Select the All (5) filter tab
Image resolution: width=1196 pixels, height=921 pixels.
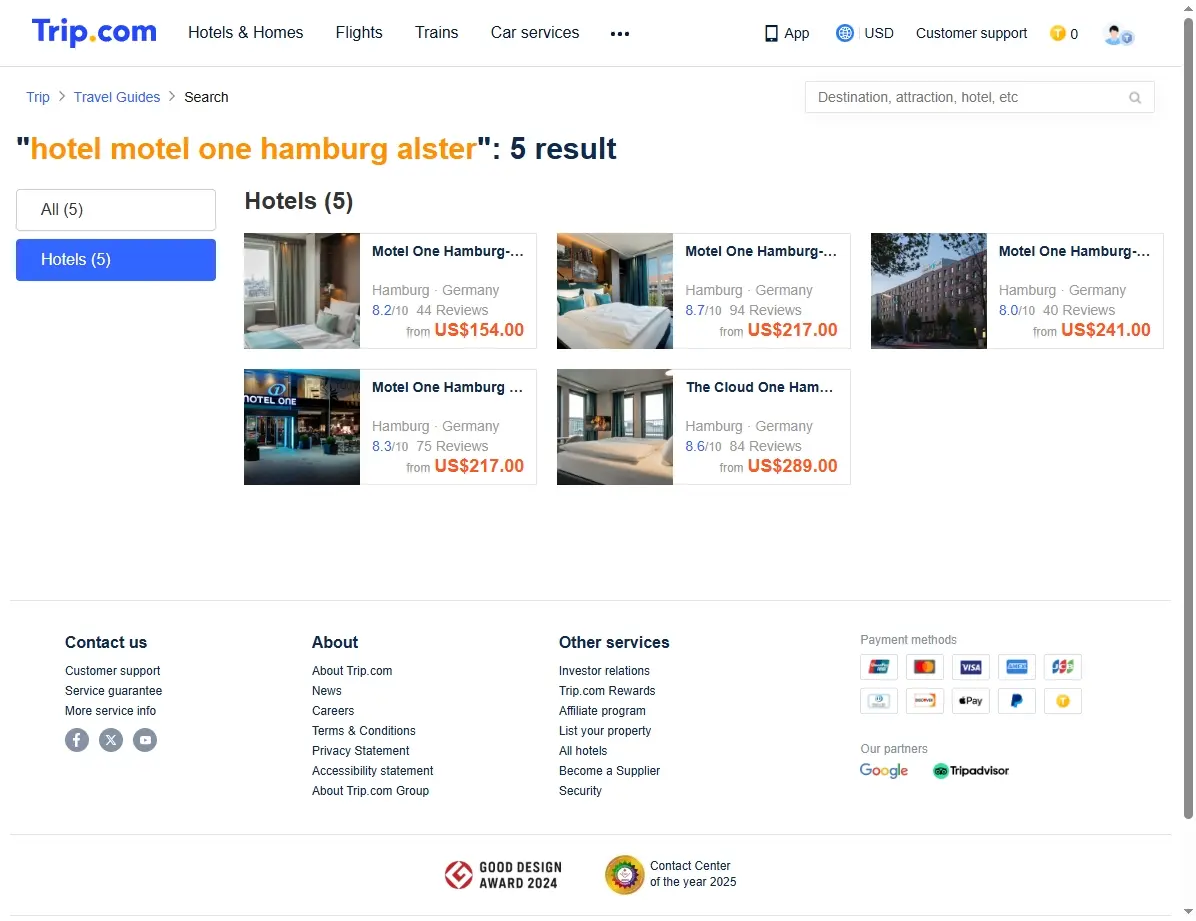116,210
